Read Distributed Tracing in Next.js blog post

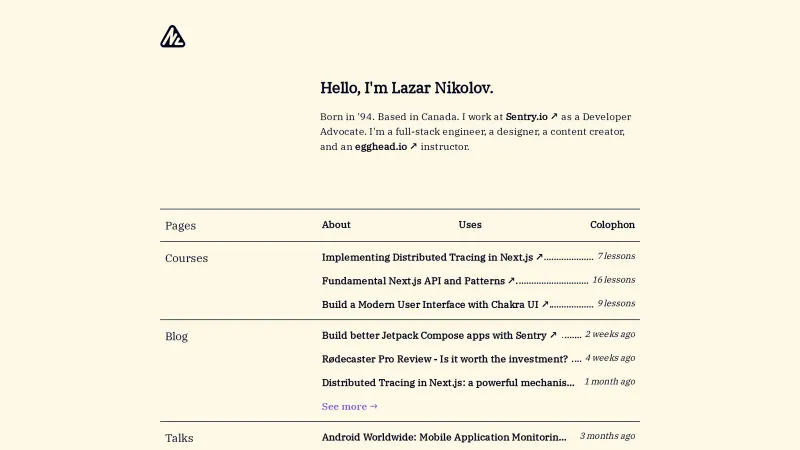[448, 382]
